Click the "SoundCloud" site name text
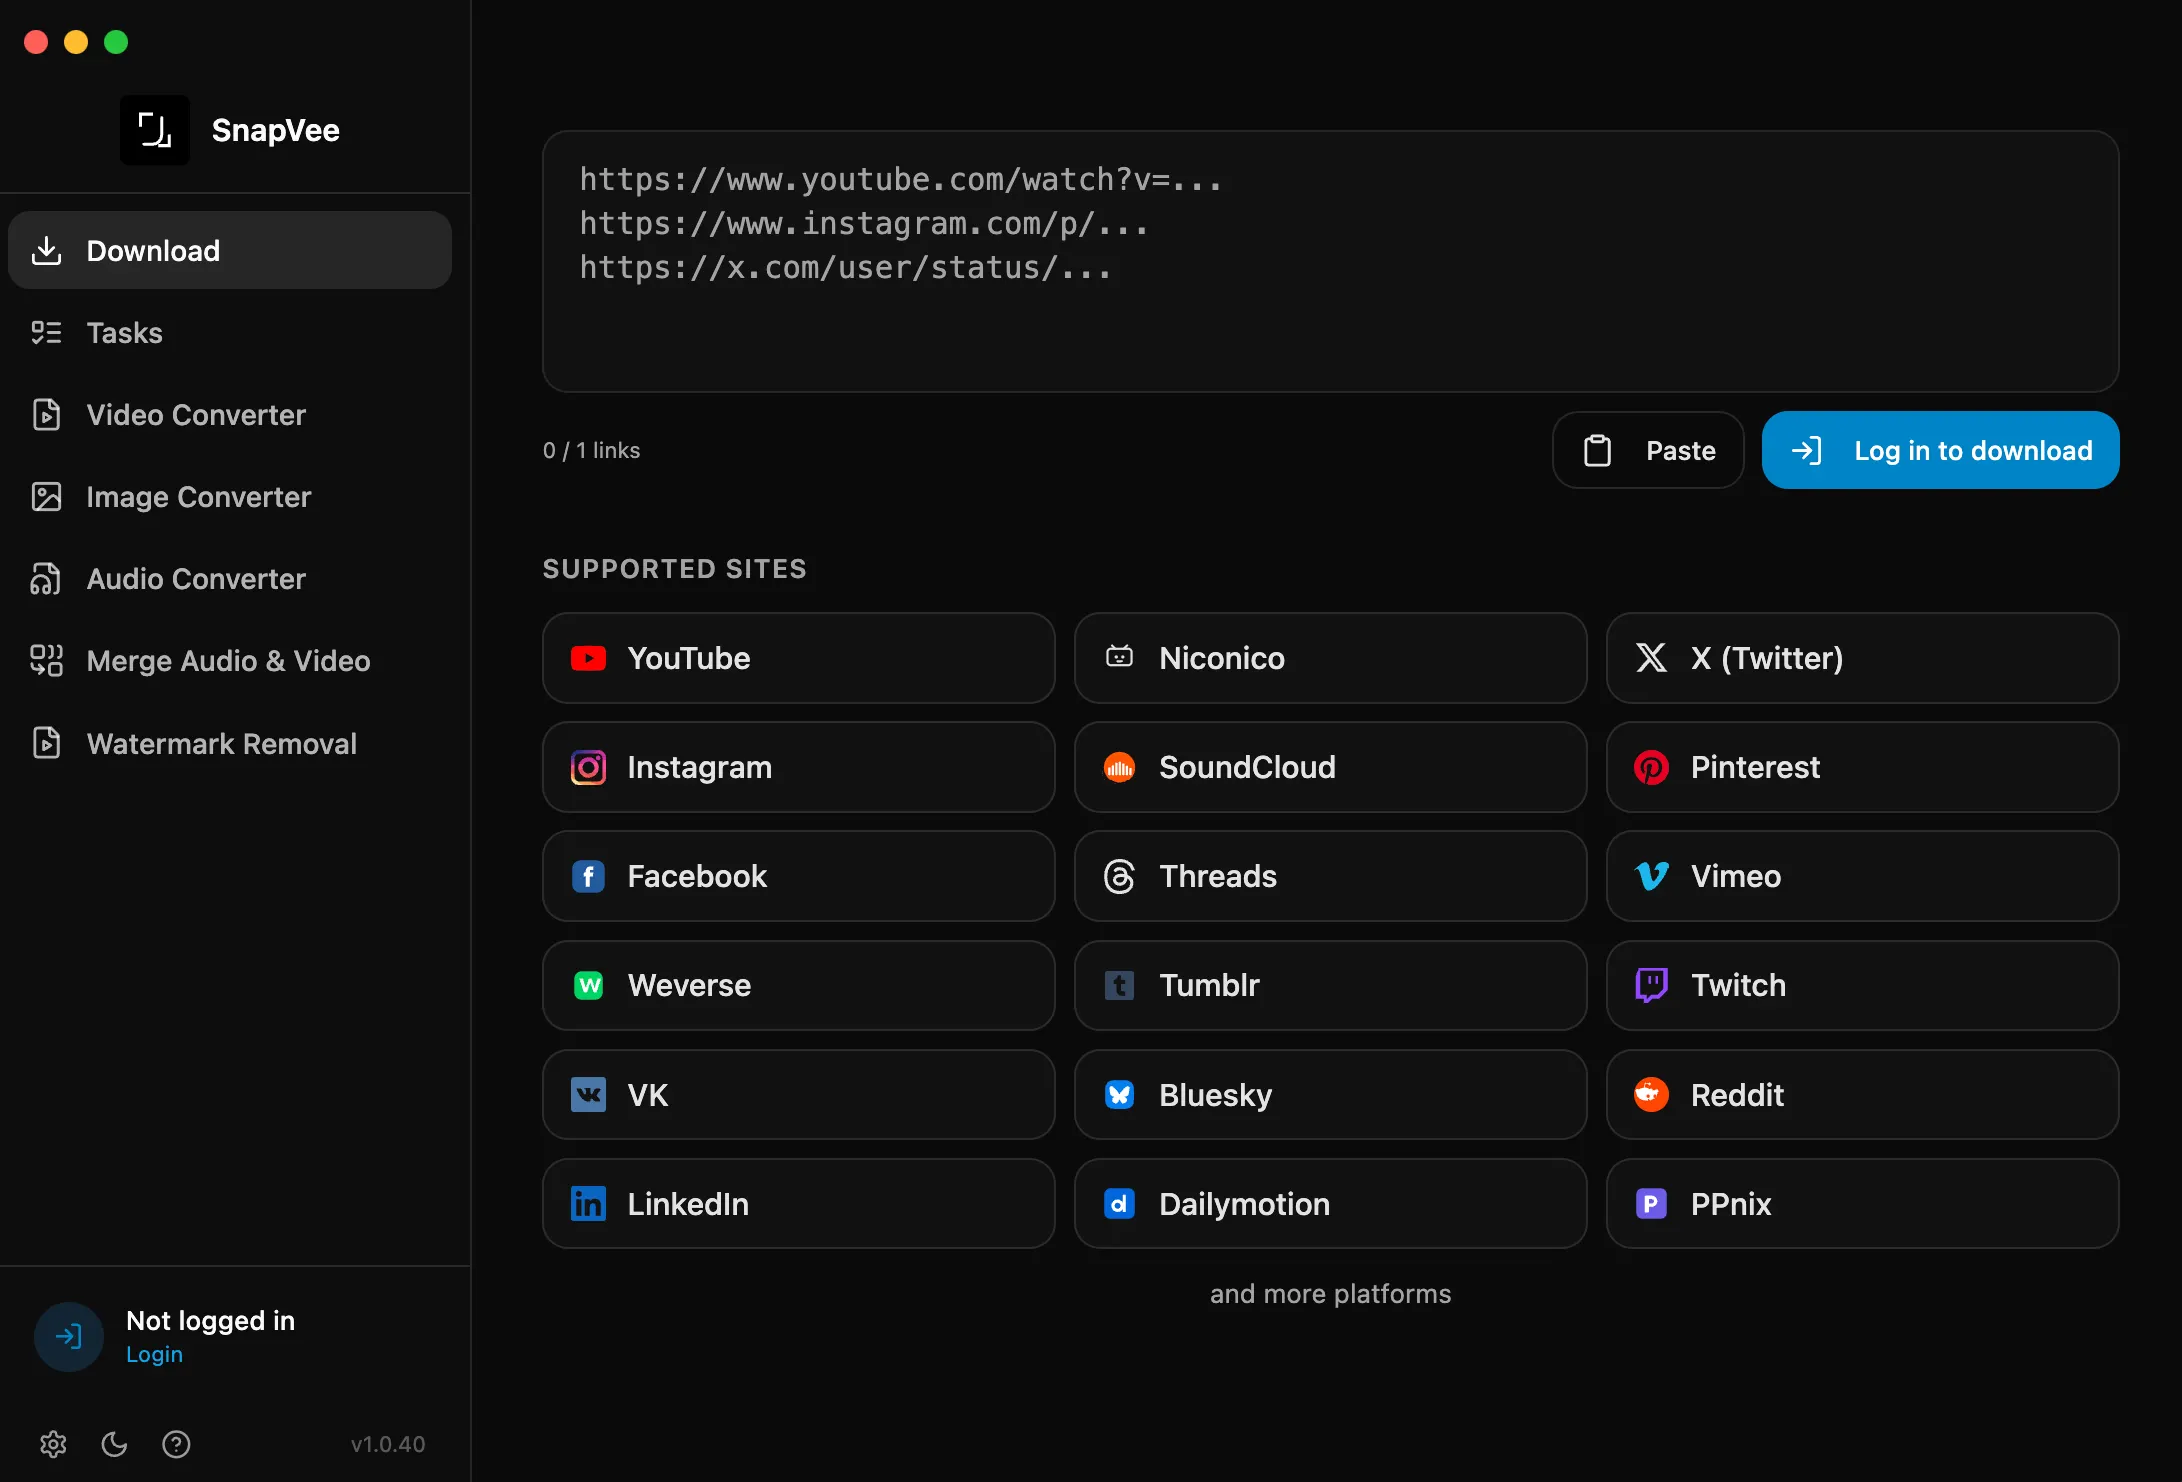This screenshot has width=2182, height=1482. point(1247,767)
